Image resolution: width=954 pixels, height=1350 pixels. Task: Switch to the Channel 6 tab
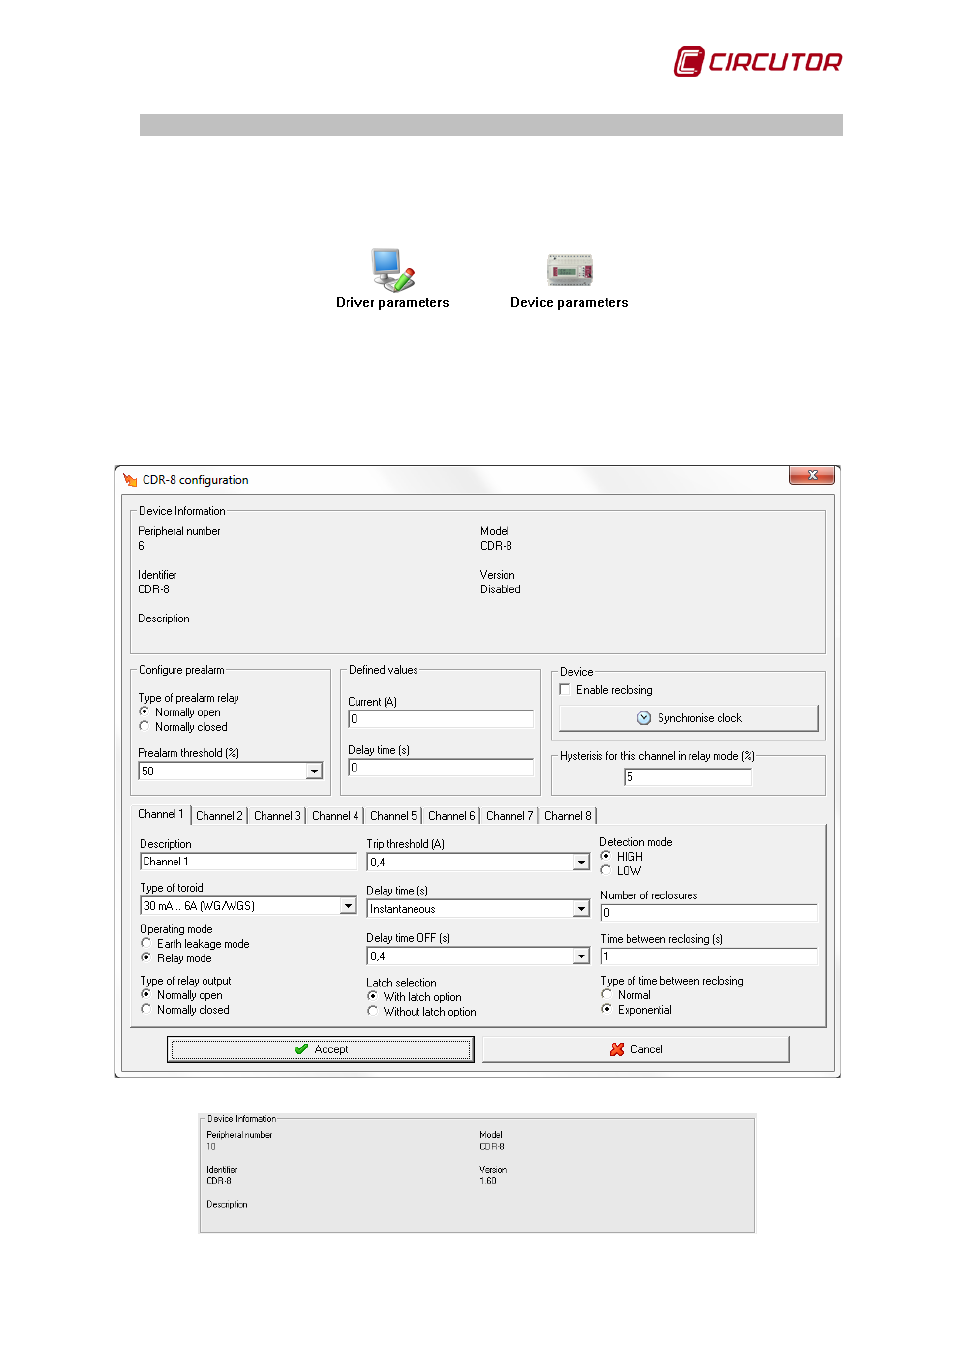(x=451, y=816)
